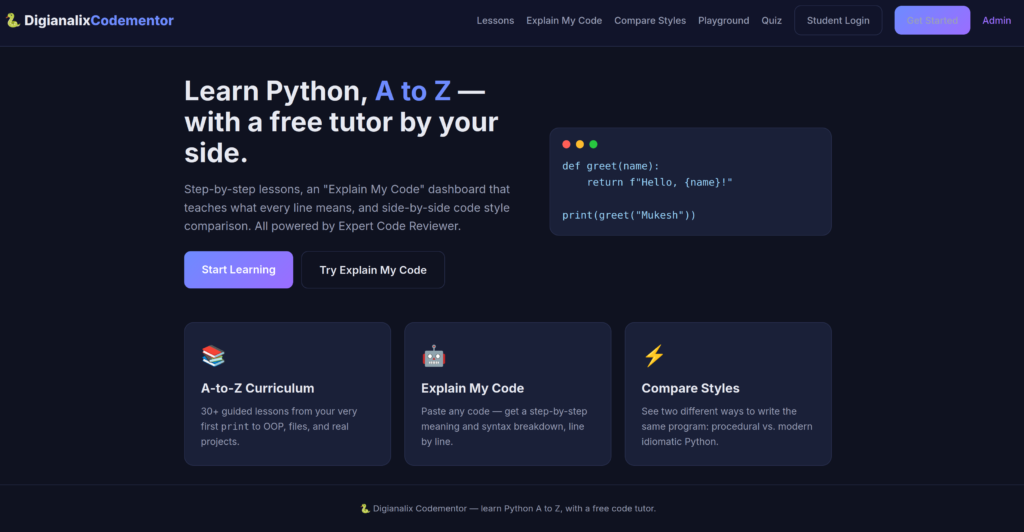
Task: Click the red dot in code window
Action: (566, 144)
